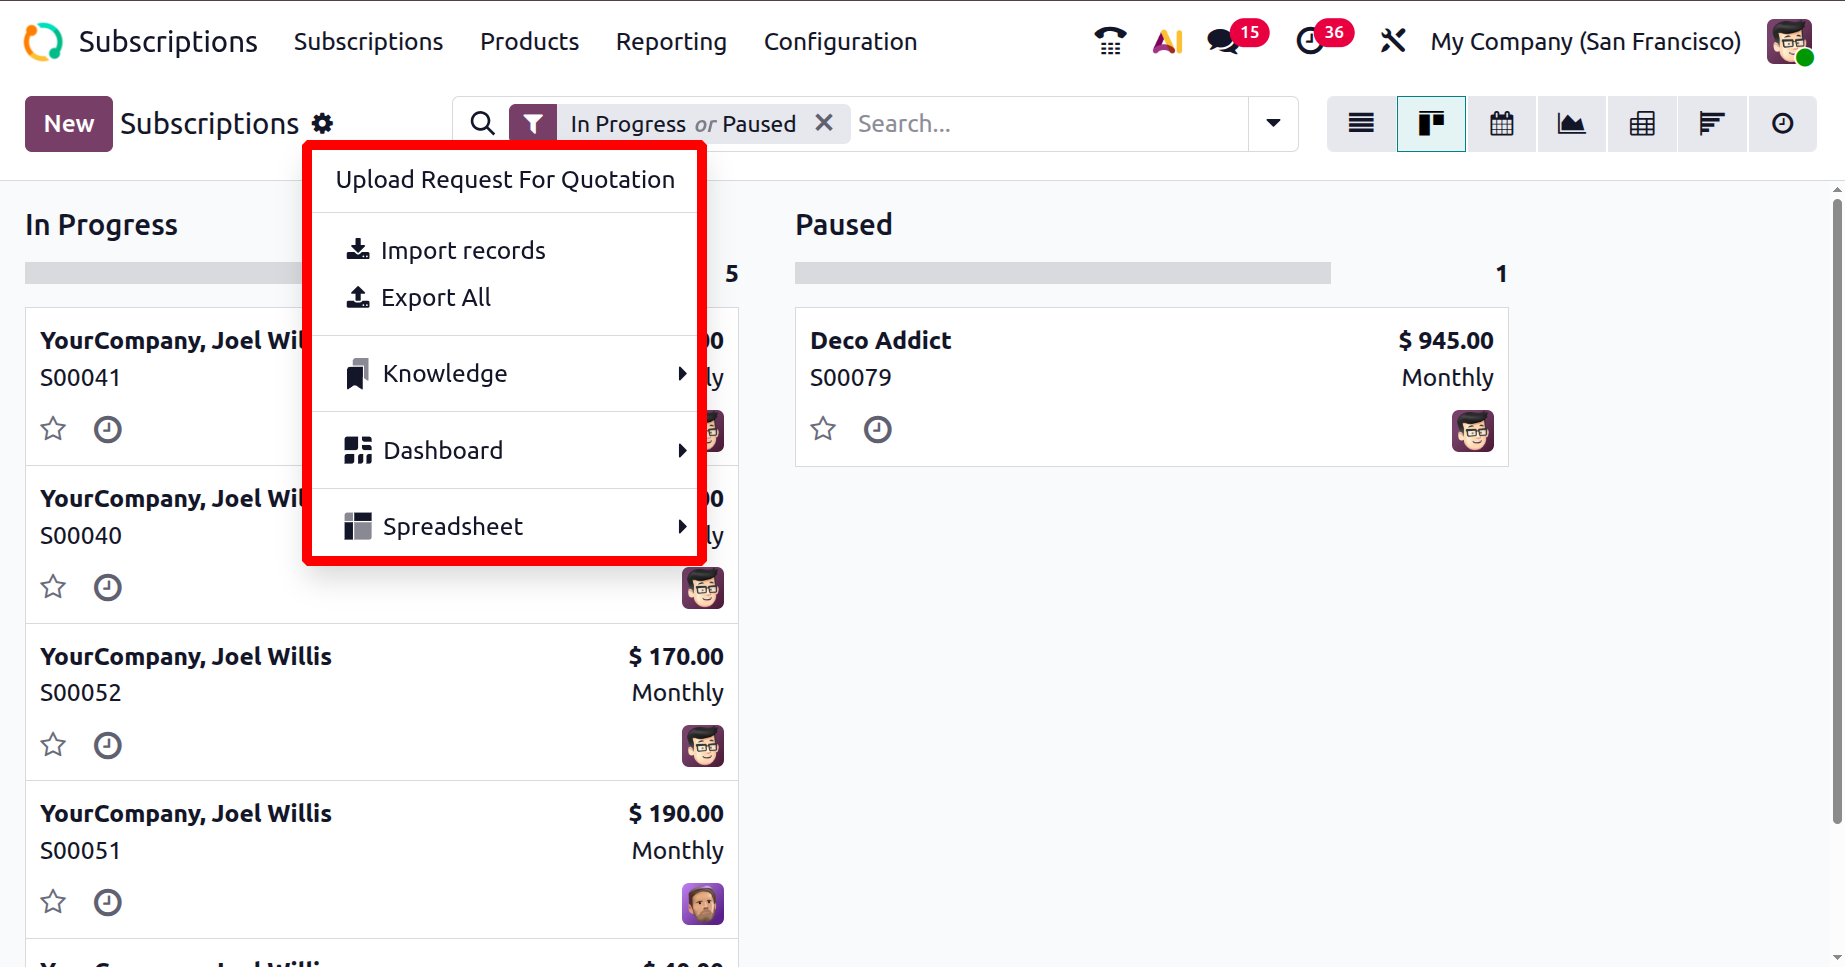Open the calendar view
Image resolution: width=1845 pixels, height=967 pixels.
(x=1501, y=124)
